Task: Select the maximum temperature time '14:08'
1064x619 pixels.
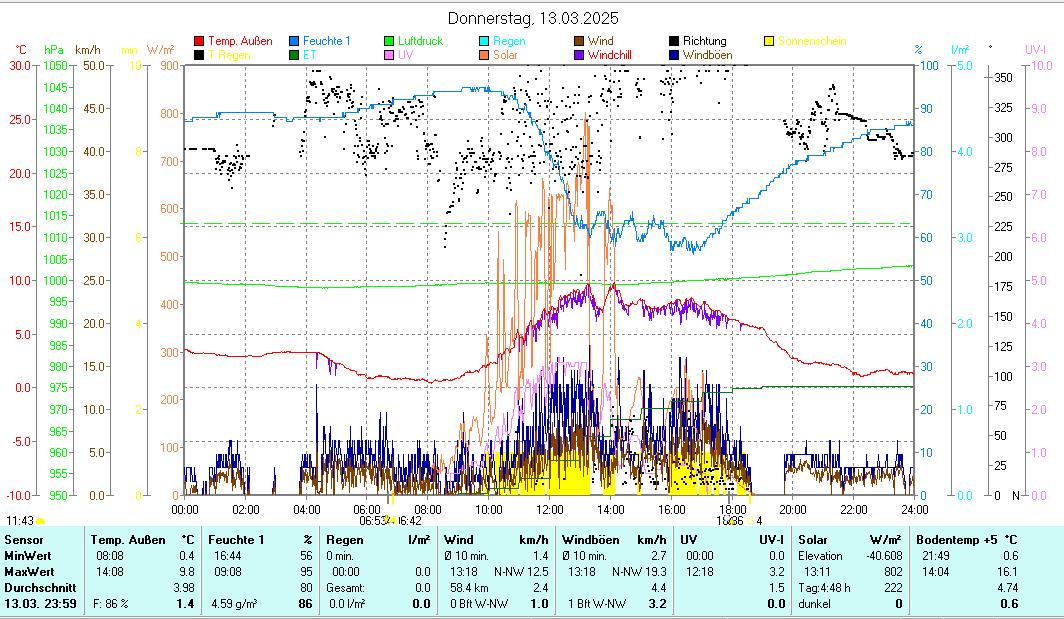Action: (110, 572)
